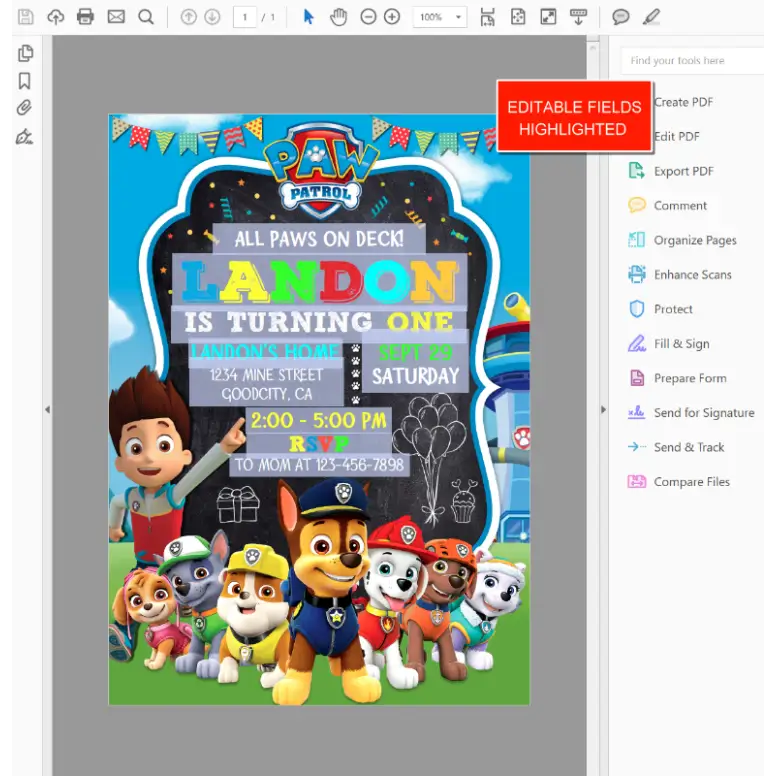
Task: Add a sticky note comment icon
Action: (x=620, y=17)
